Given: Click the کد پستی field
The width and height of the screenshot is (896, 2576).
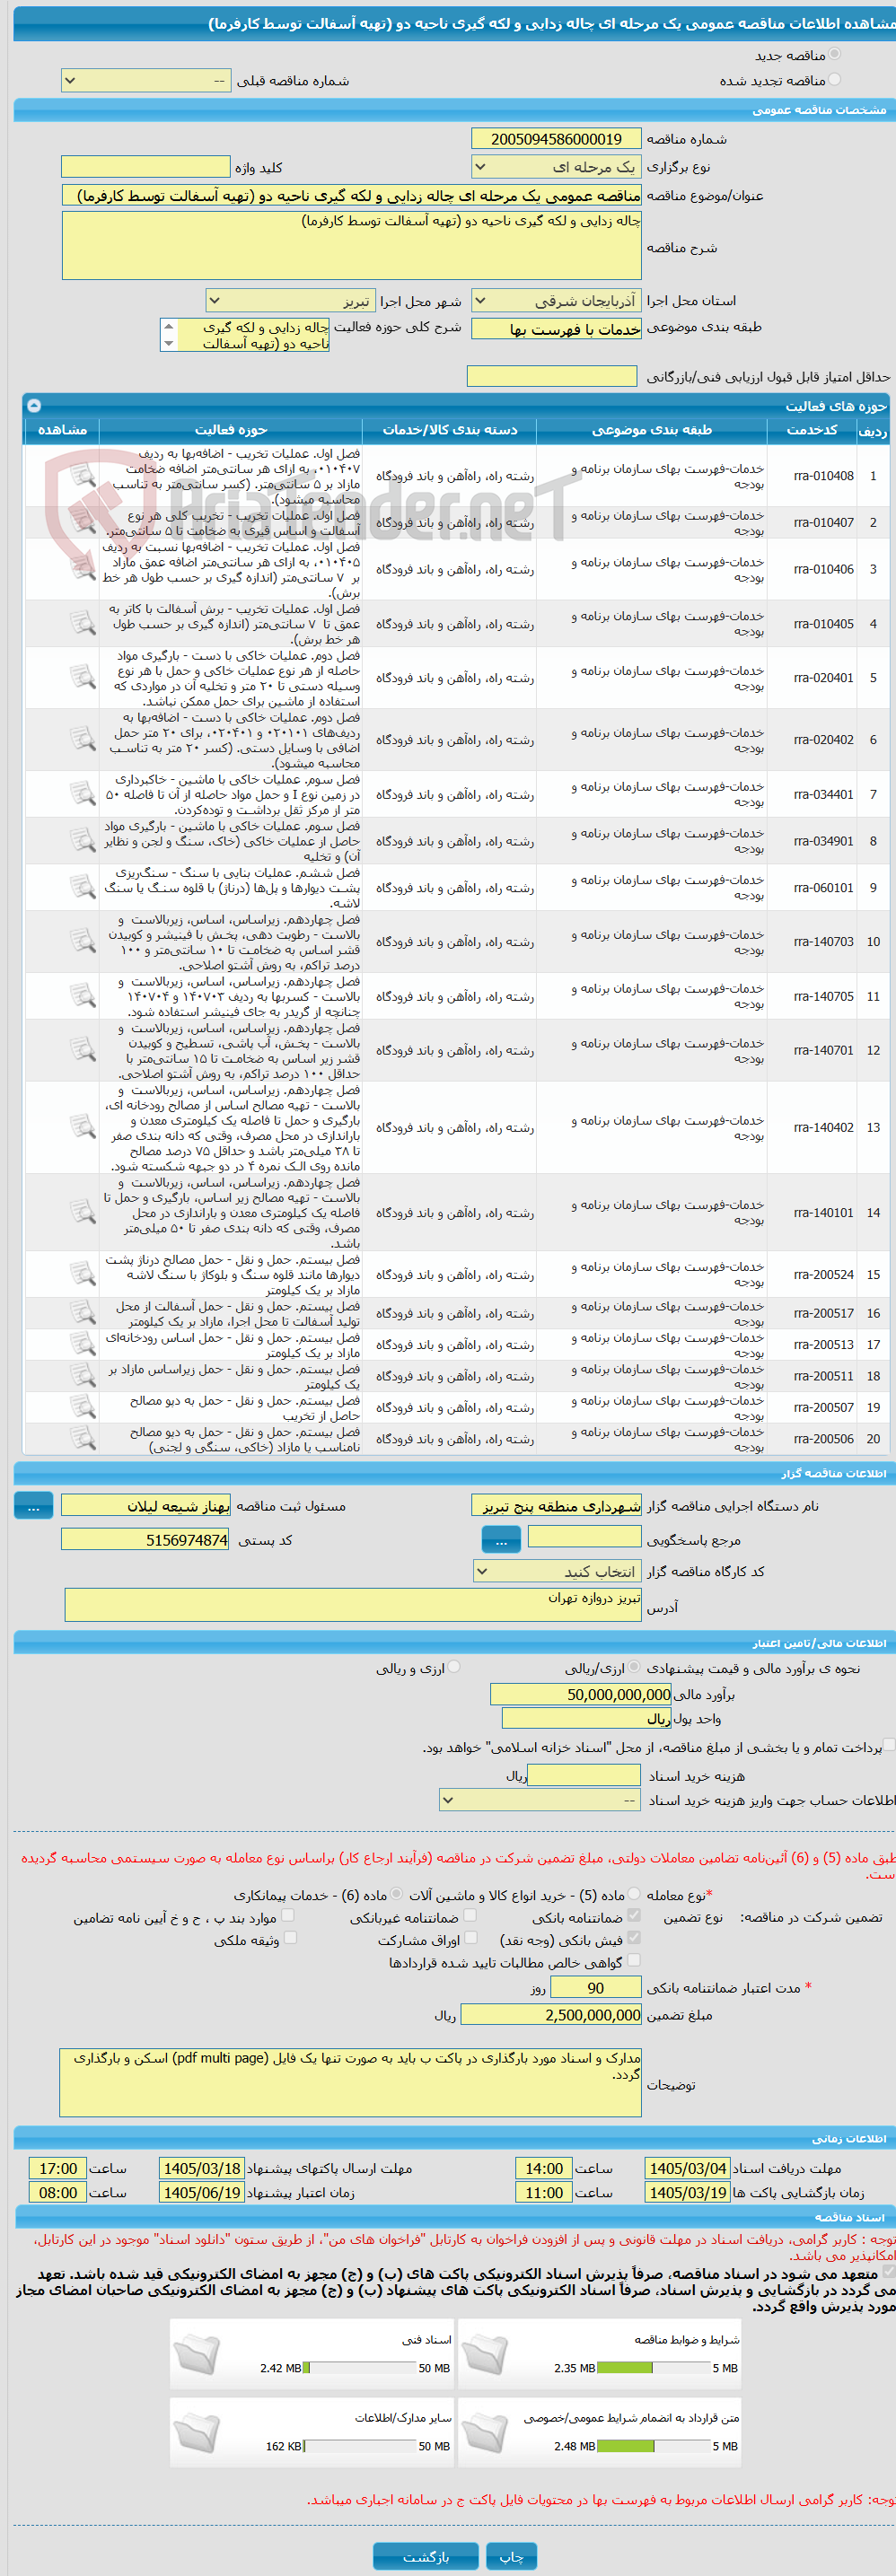Looking at the screenshot, I should pyautogui.click(x=146, y=1540).
